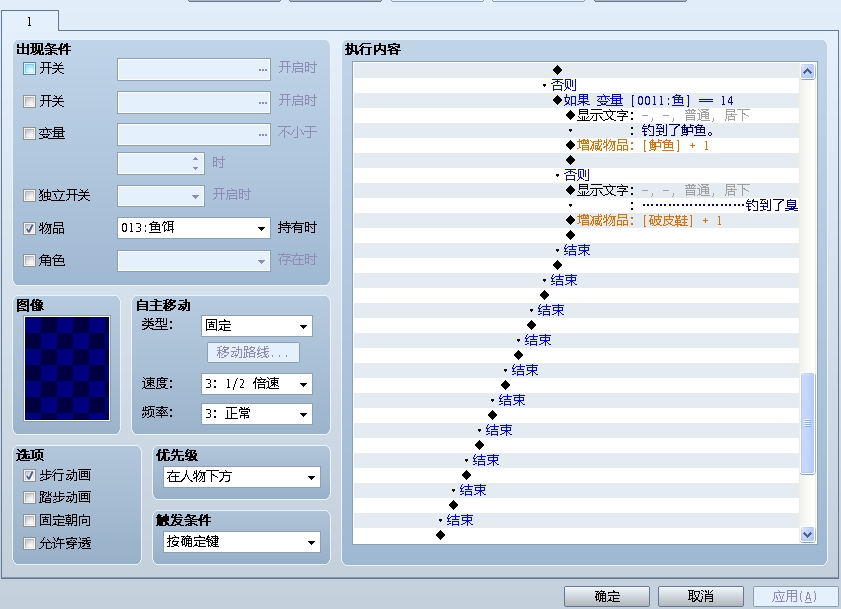The height and width of the screenshot is (609, 841).
Task: Click the 确定 button
Action: point(607,596)
